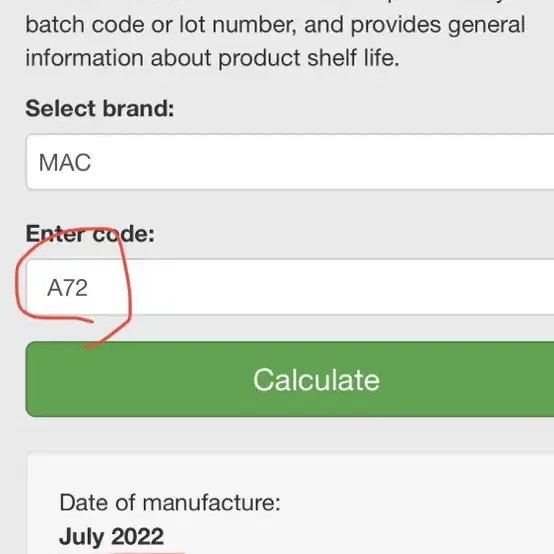Open the MAC brand dropdown
This screenshot has width=554, height=554.
[290, 162]
